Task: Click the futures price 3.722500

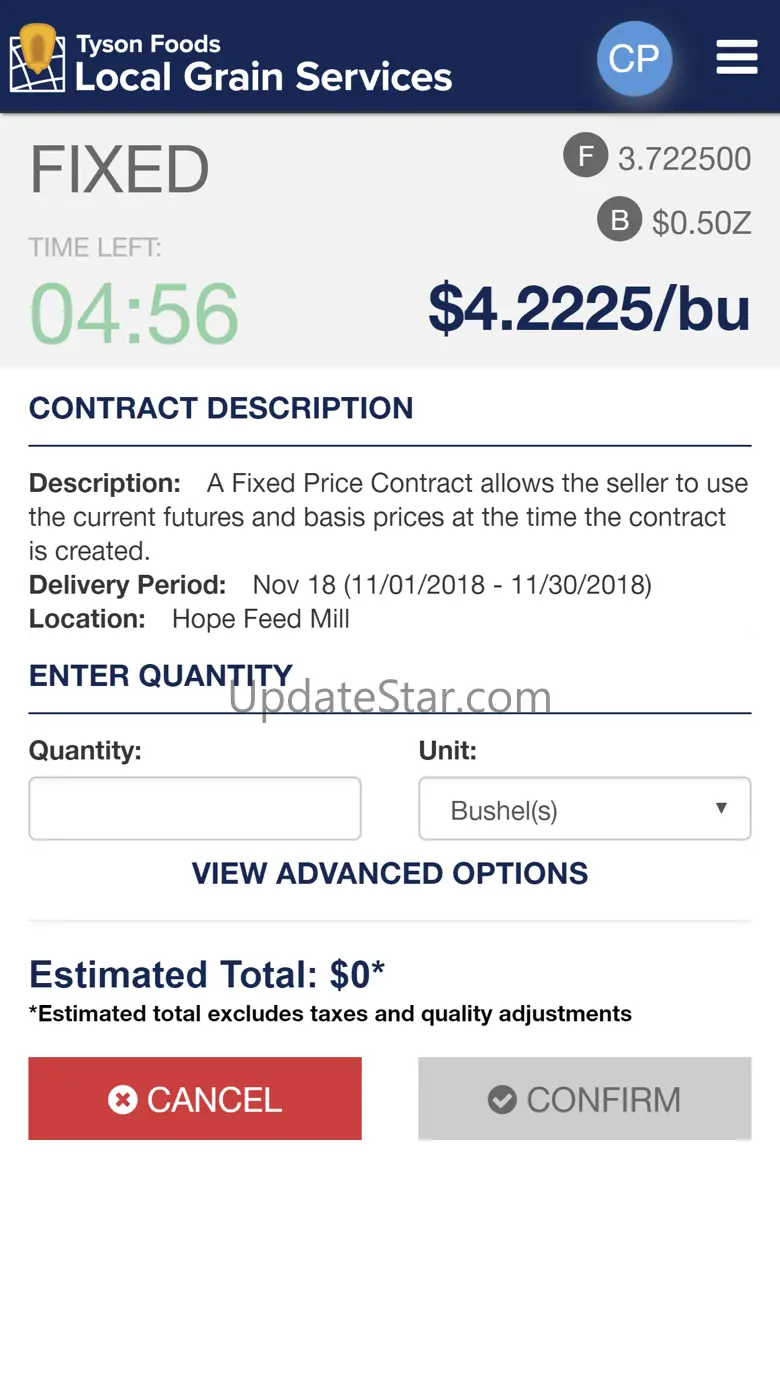Action: [684, 159]
